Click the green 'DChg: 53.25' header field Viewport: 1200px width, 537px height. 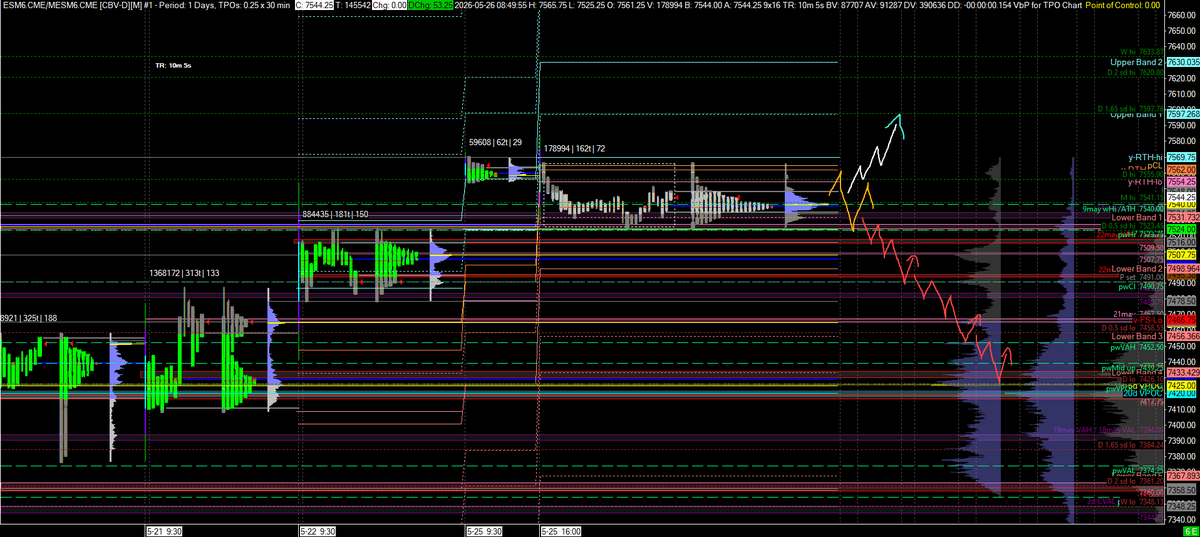tap(428, 6)
